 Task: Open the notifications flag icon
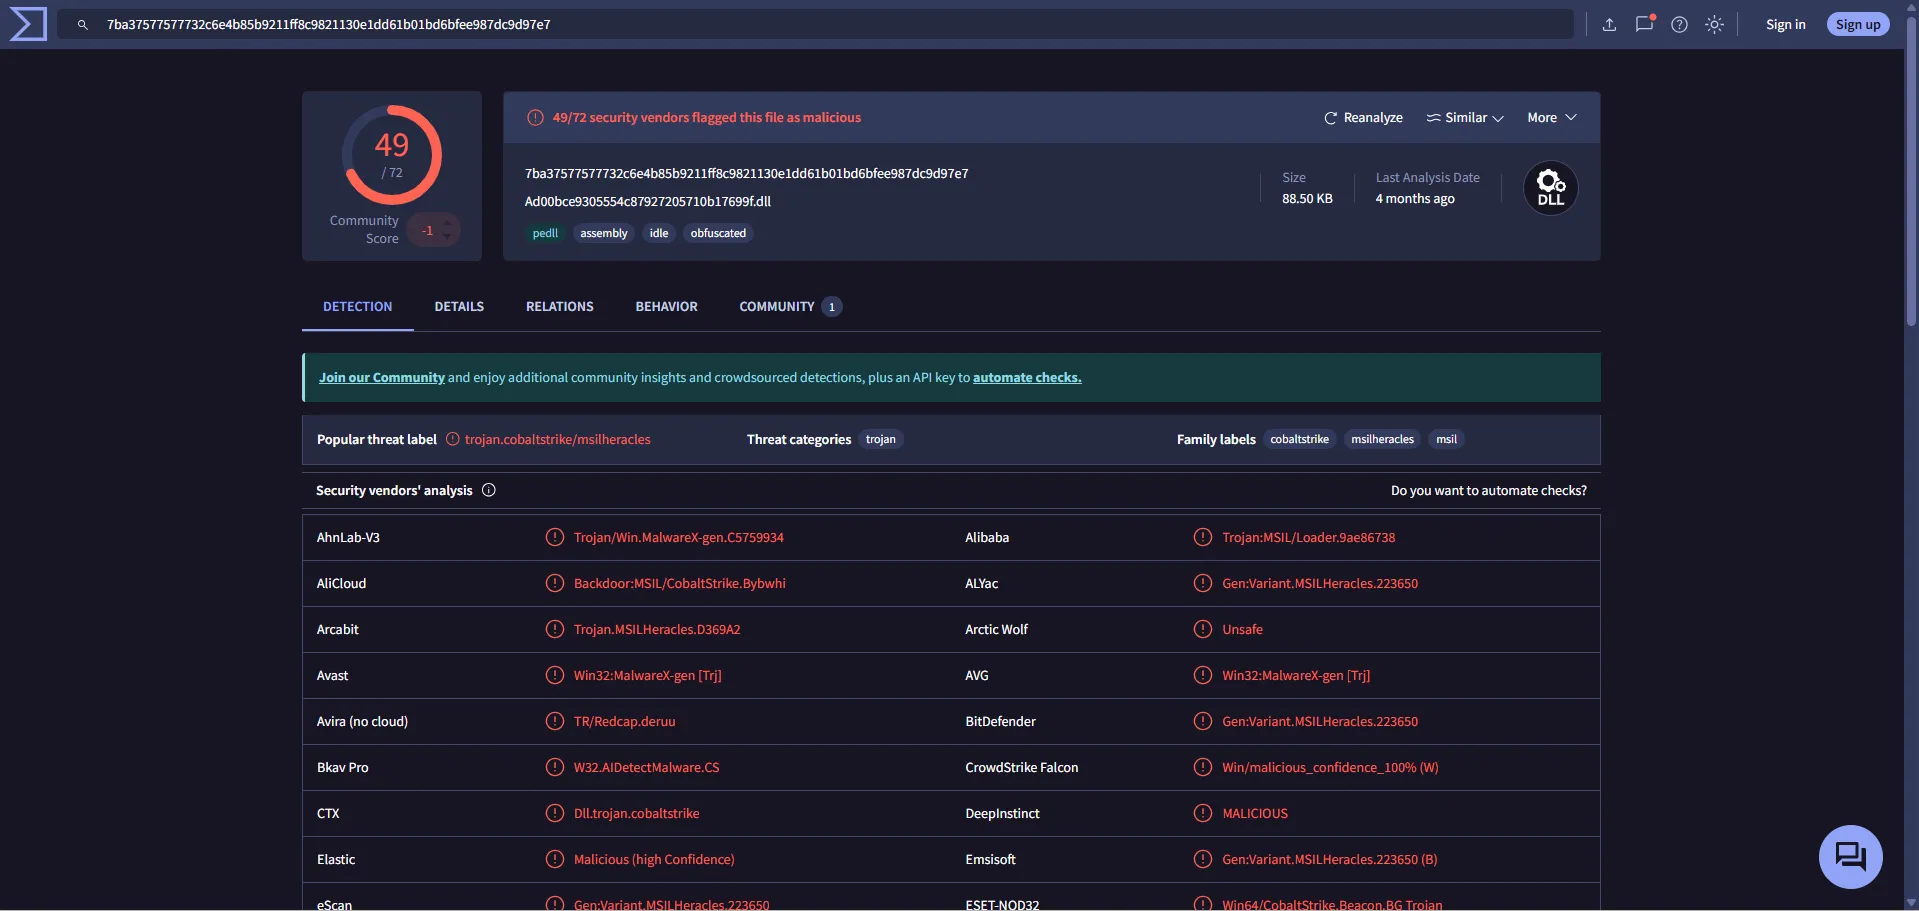(x=1644, y=25)
